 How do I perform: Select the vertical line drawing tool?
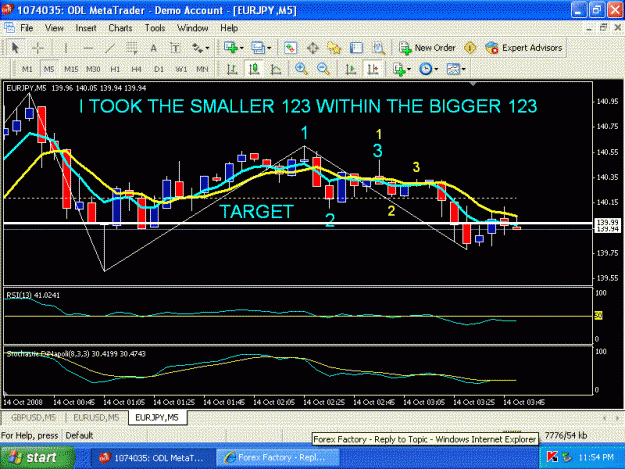point(66,48)
